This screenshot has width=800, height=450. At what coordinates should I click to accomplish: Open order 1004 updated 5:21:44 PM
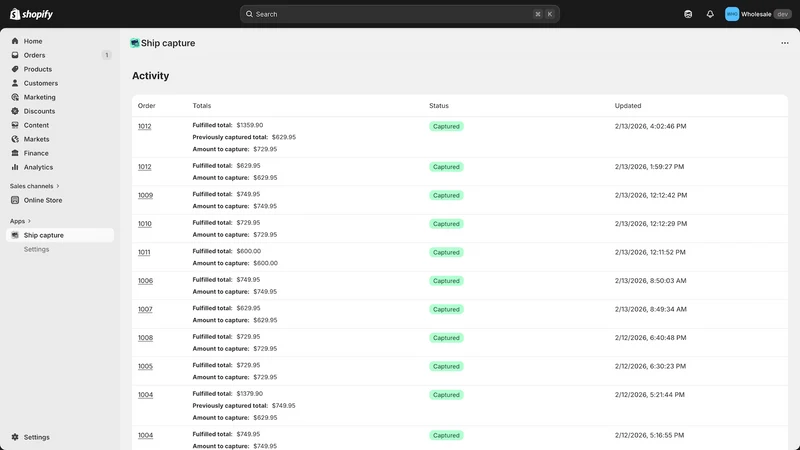click(145, 395)
